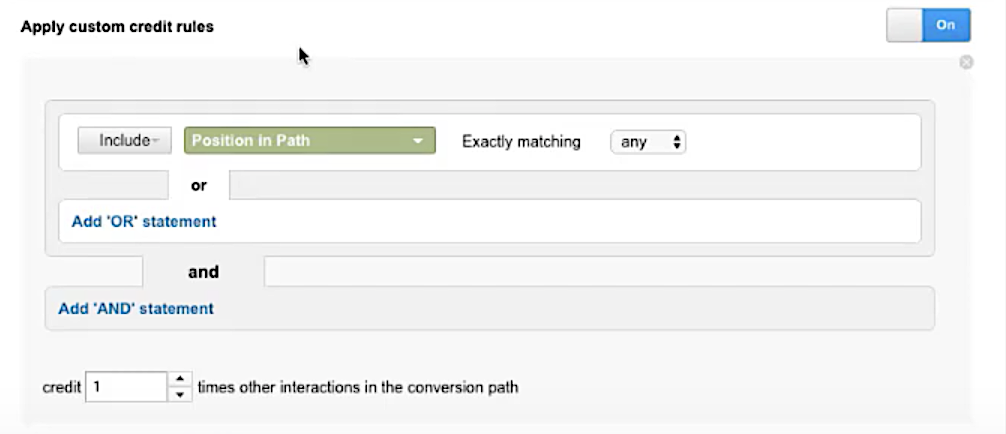The height and width of the screenshot is (434, 1006).
Task: Click the 'credit' label before input
Action: (62, 388)
